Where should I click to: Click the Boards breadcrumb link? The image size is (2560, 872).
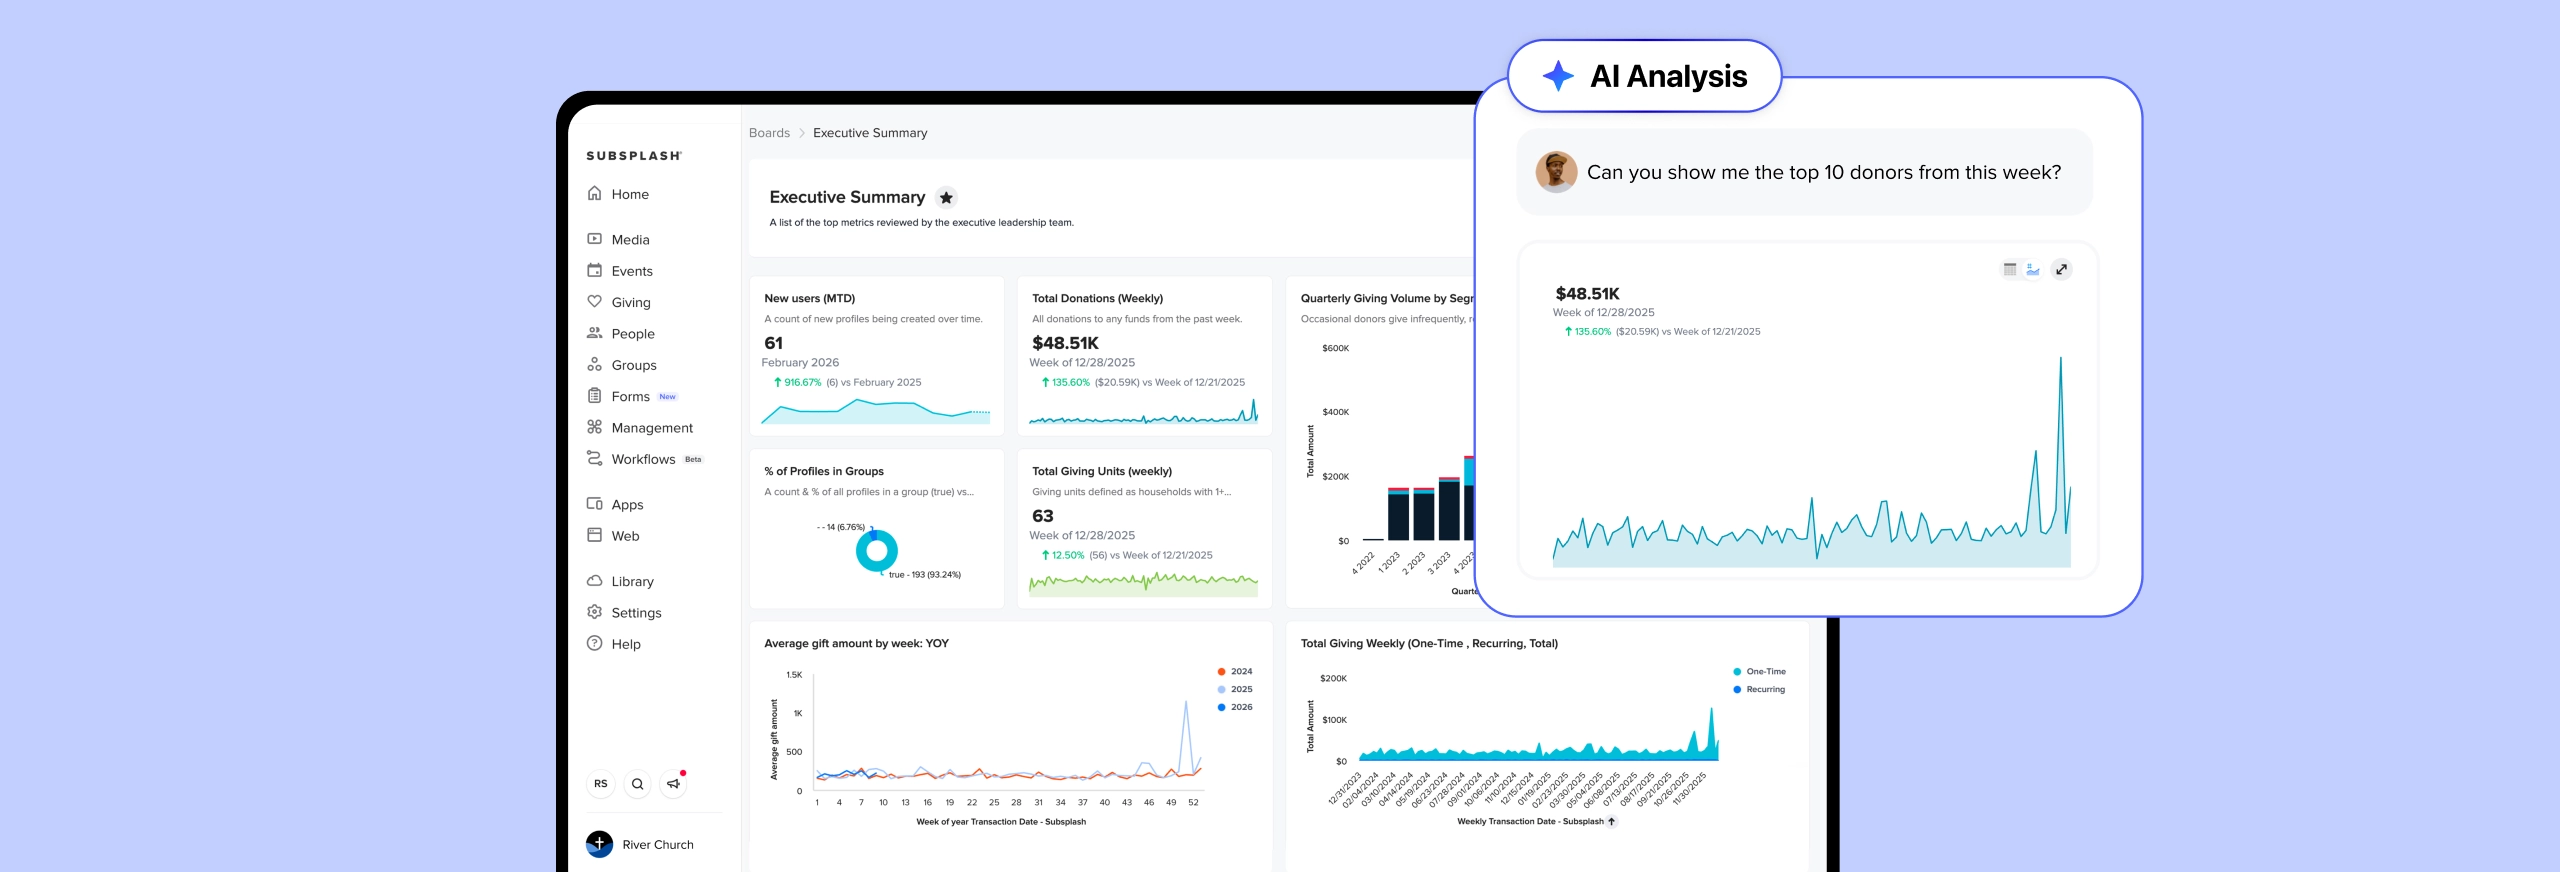769,133
